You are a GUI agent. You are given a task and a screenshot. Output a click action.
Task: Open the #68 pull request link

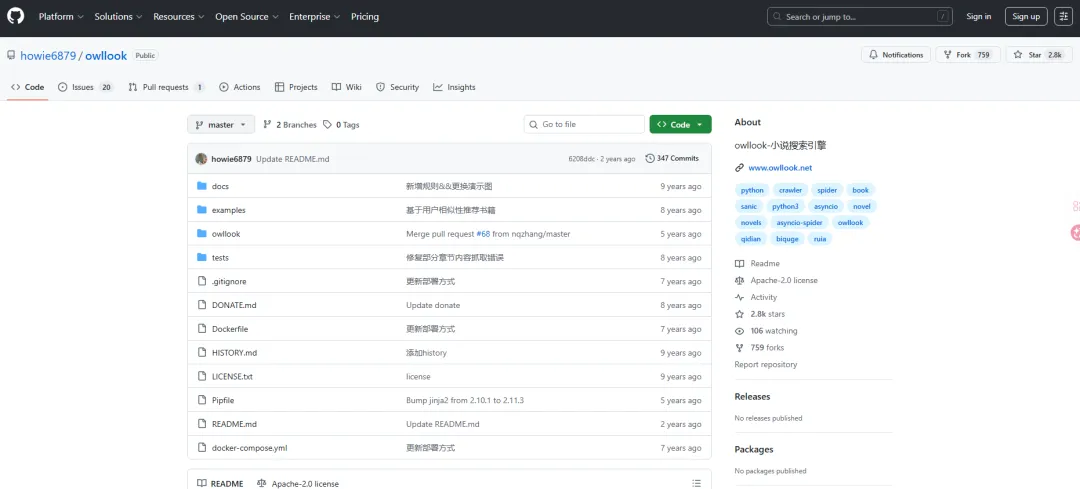(483, 233)
